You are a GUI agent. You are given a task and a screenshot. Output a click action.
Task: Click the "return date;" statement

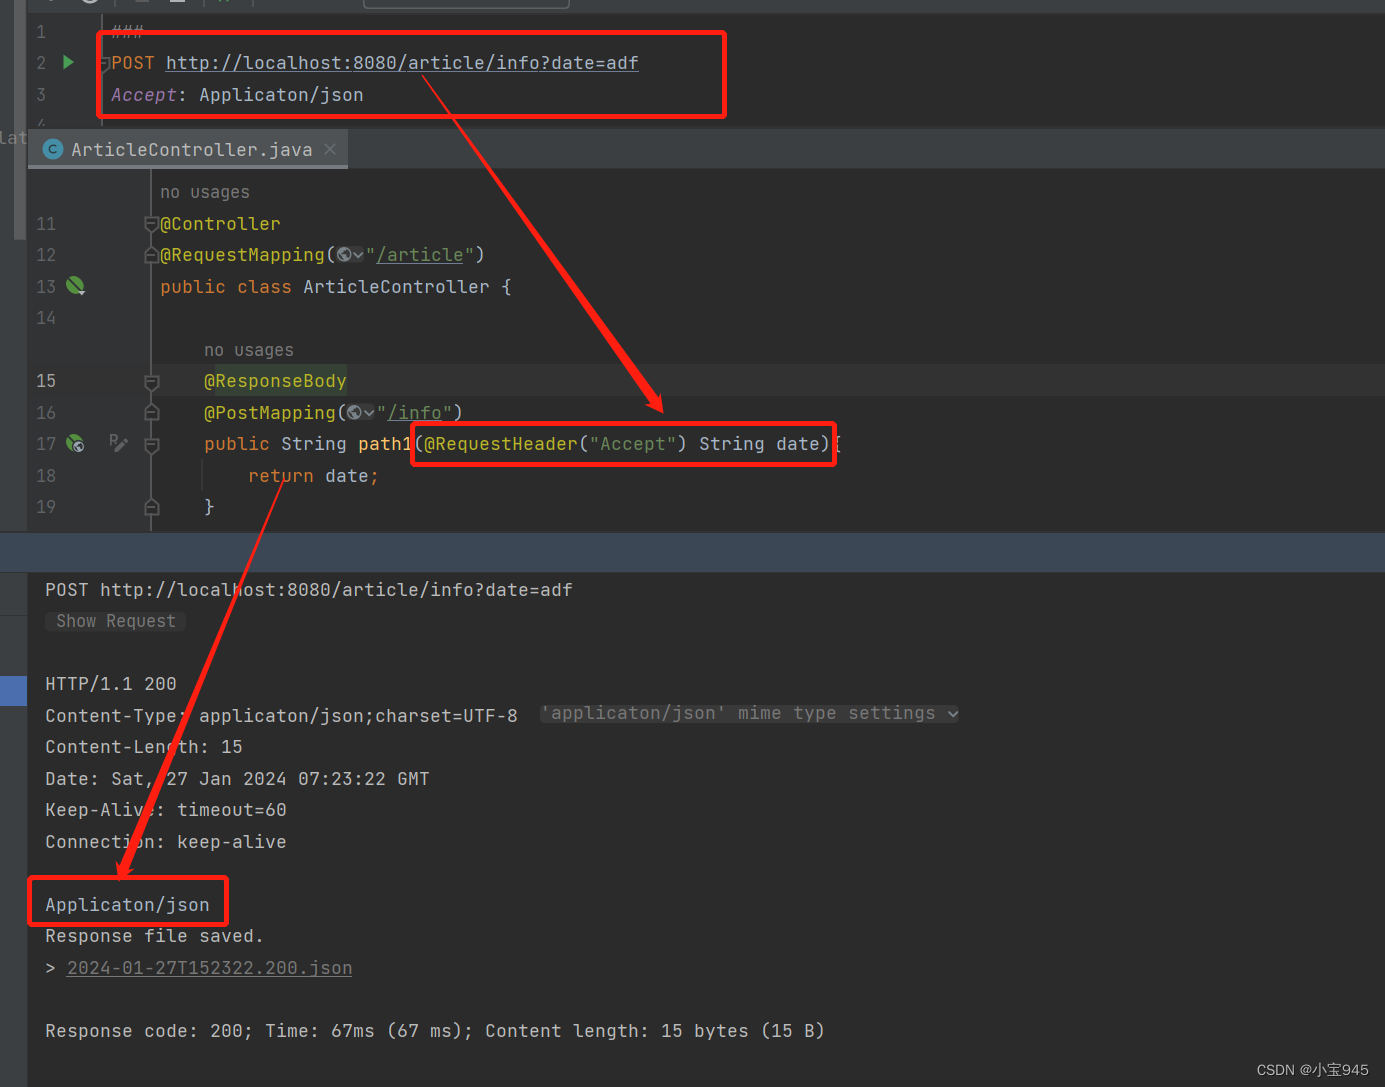click(x=313, y=476)
